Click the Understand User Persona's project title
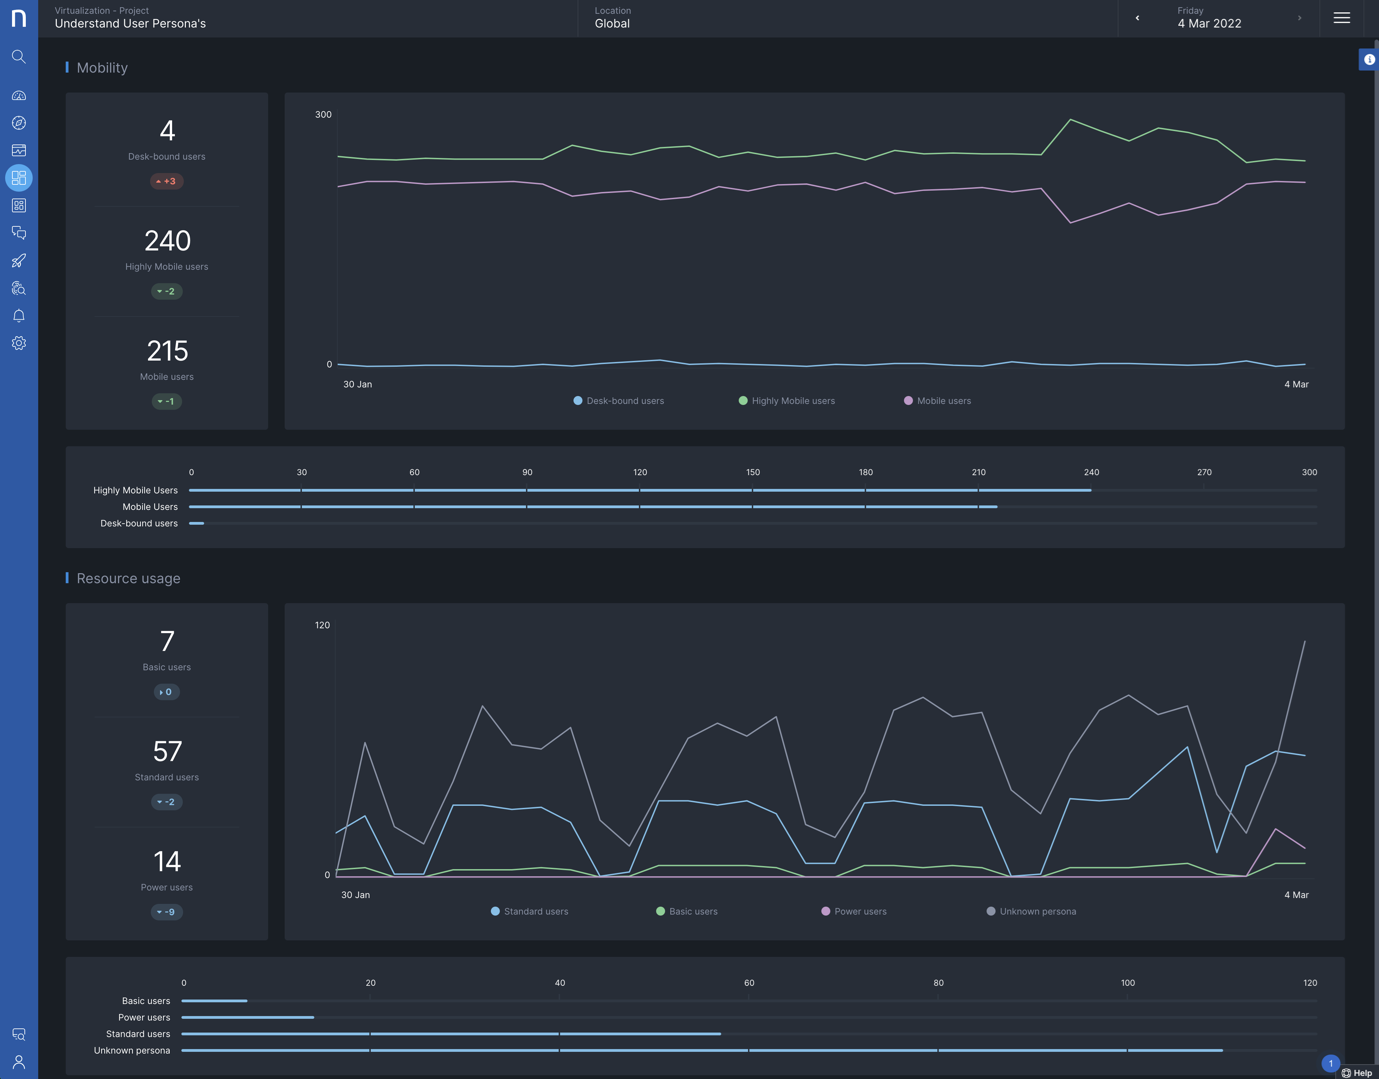This screenshot has height=1079, width=1379. tap(130, 24)
